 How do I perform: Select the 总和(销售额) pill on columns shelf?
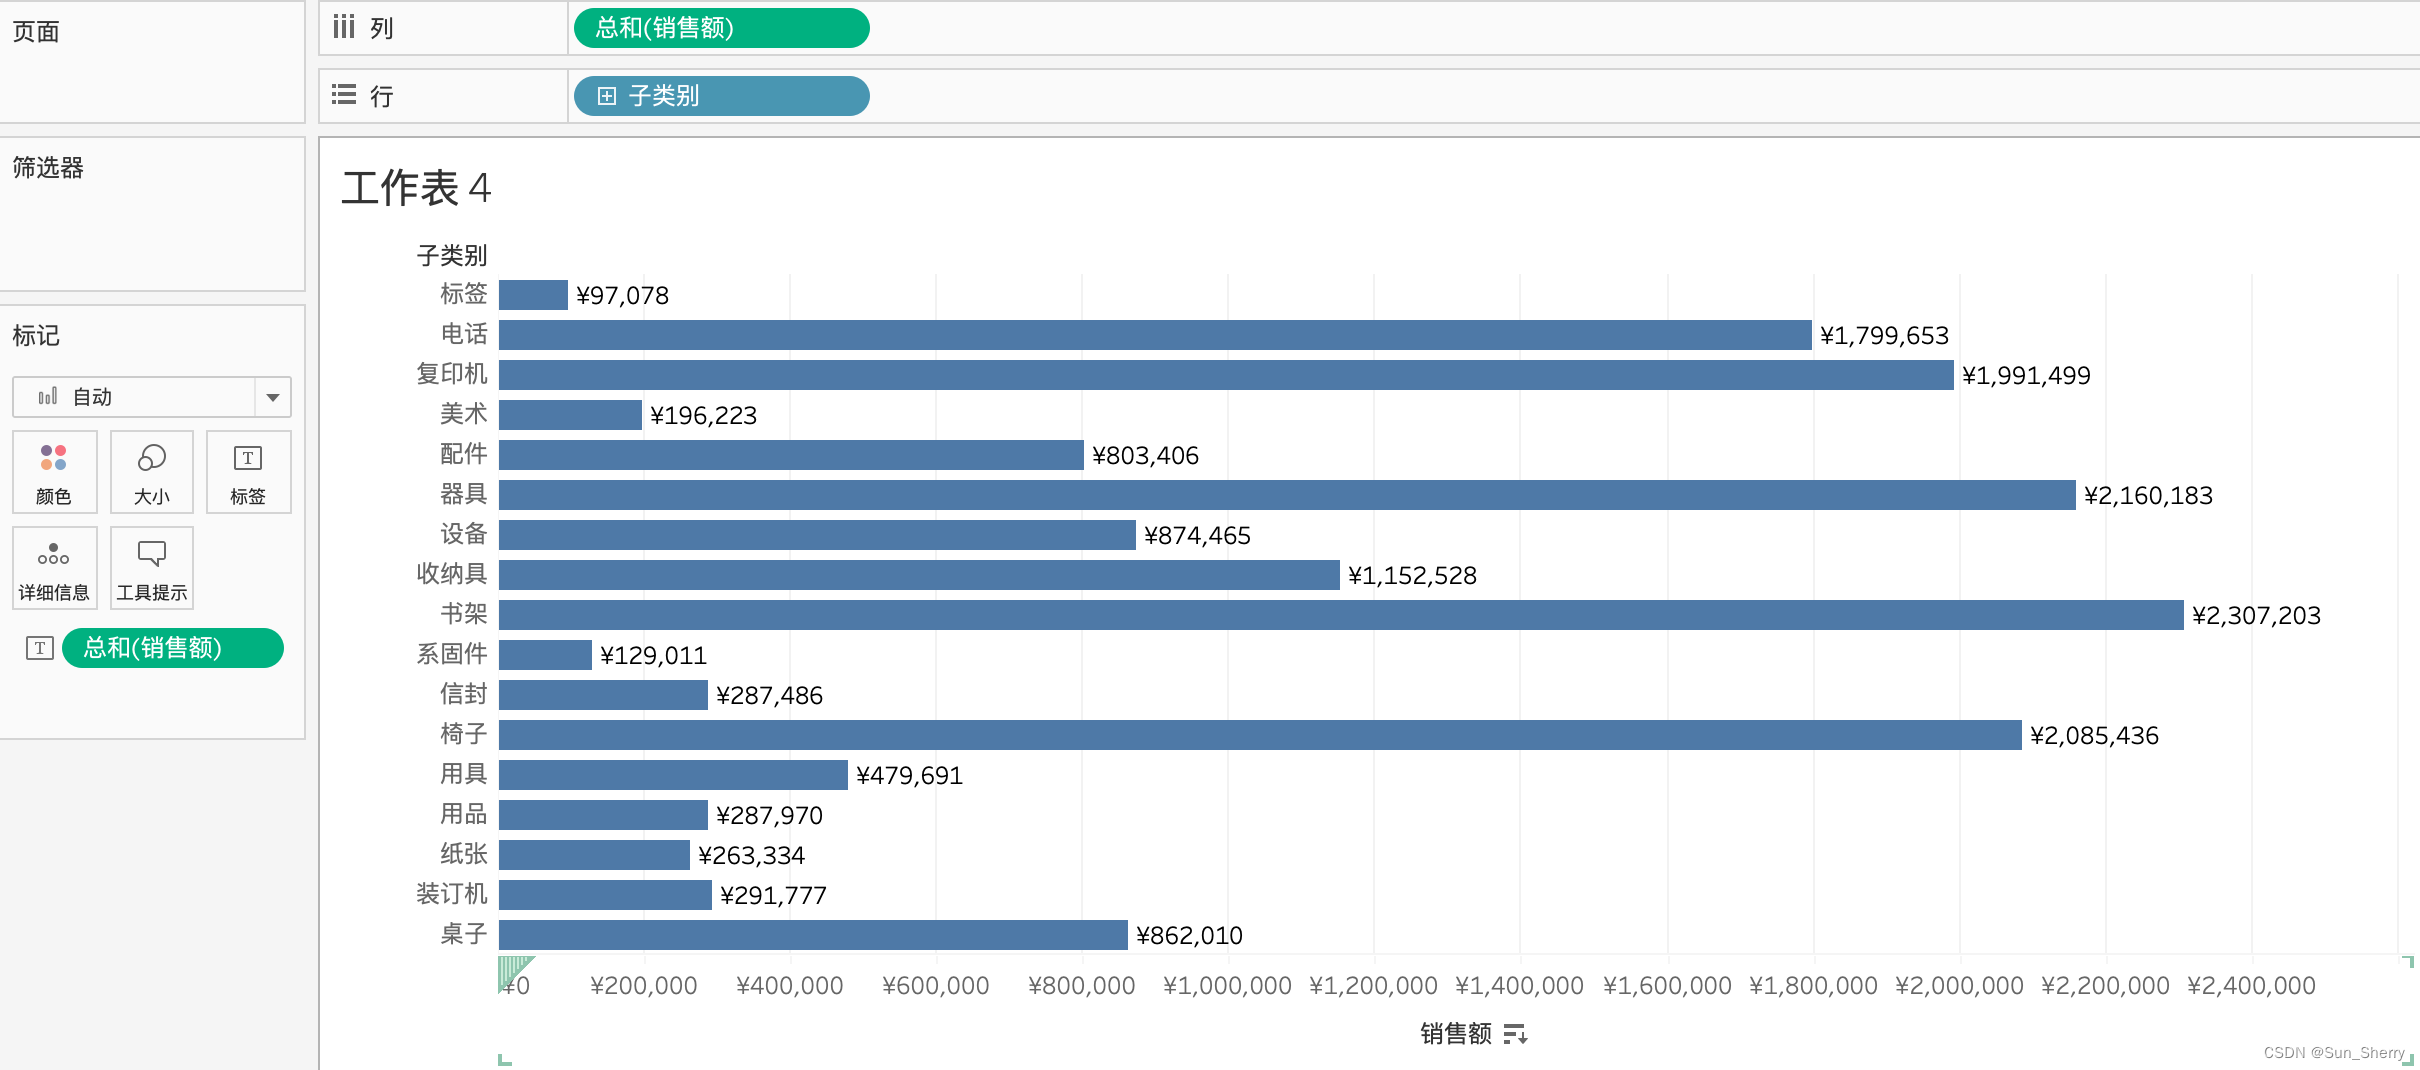[721, 28]
